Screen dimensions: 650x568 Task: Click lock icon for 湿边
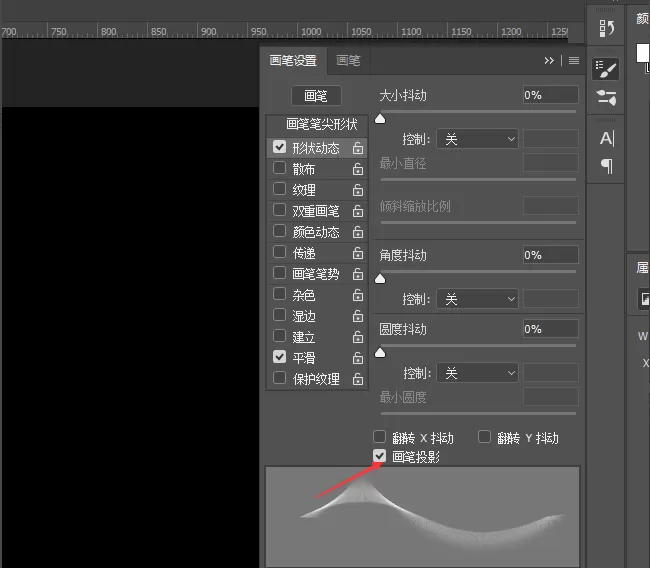(x=358, y=316)
